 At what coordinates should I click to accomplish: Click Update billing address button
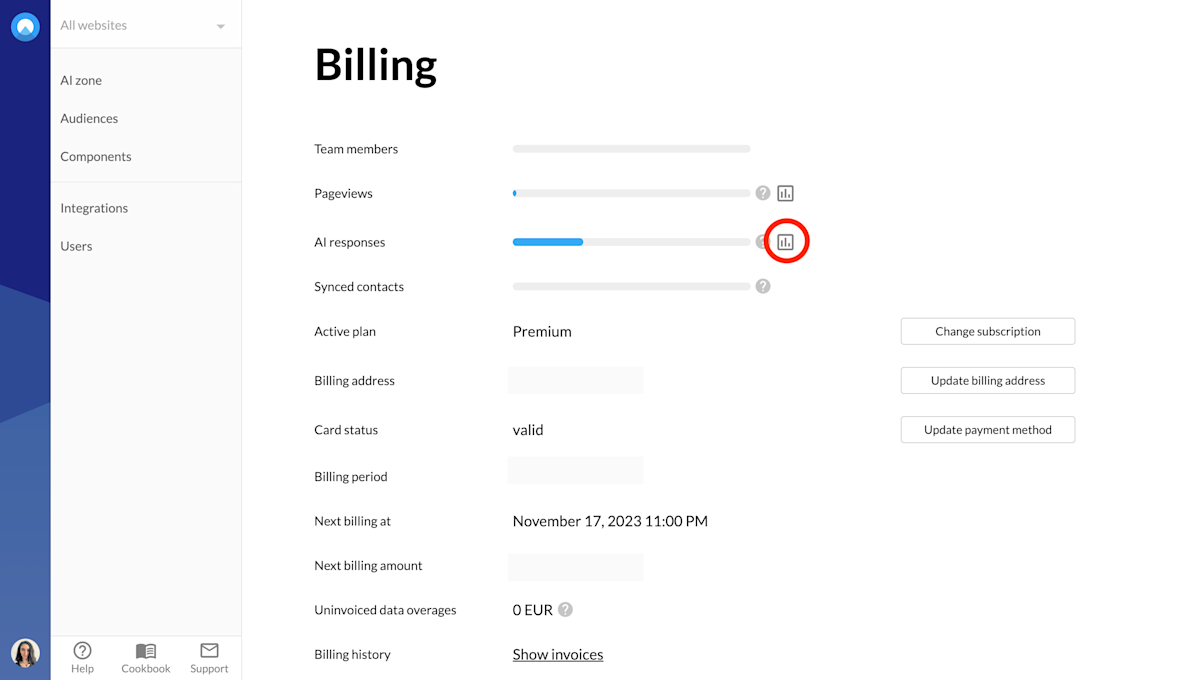[988, 380]
